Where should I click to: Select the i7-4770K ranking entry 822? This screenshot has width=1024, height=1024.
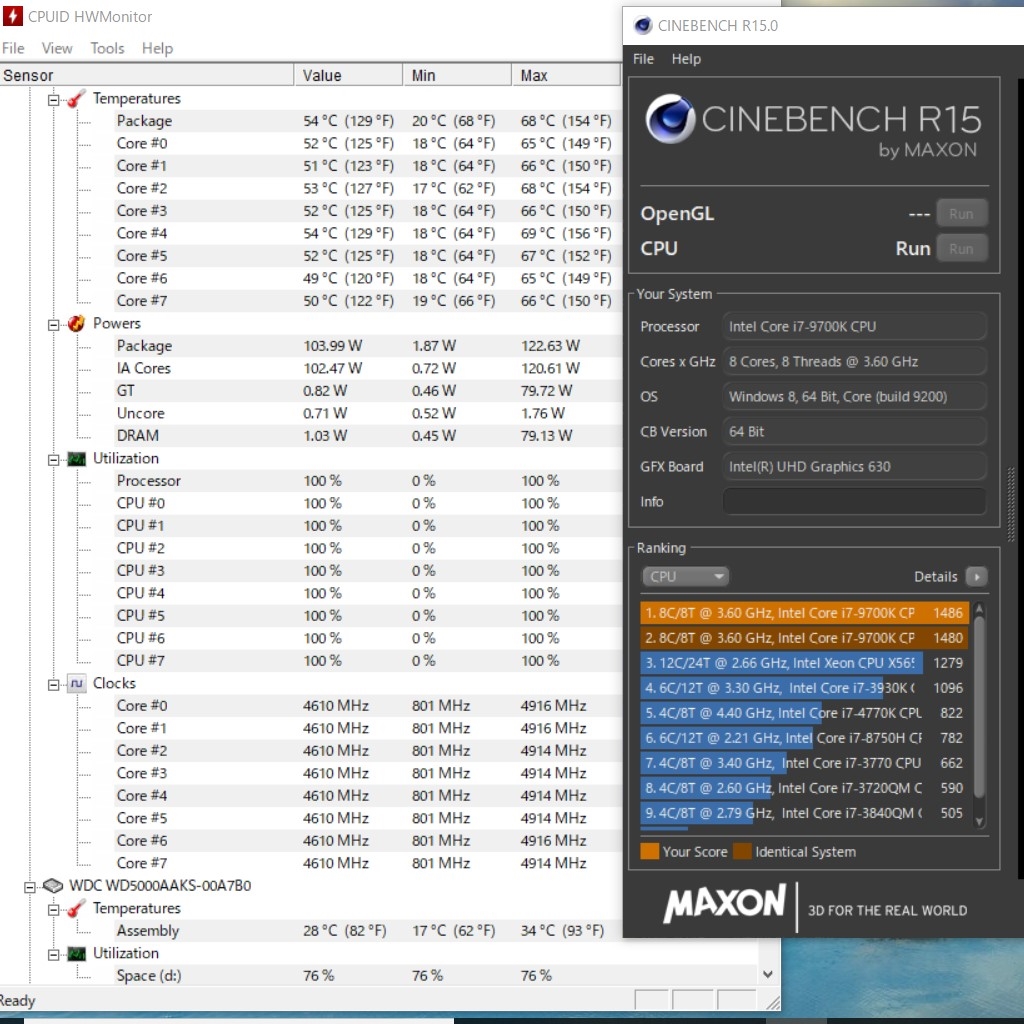pos(804,713)
